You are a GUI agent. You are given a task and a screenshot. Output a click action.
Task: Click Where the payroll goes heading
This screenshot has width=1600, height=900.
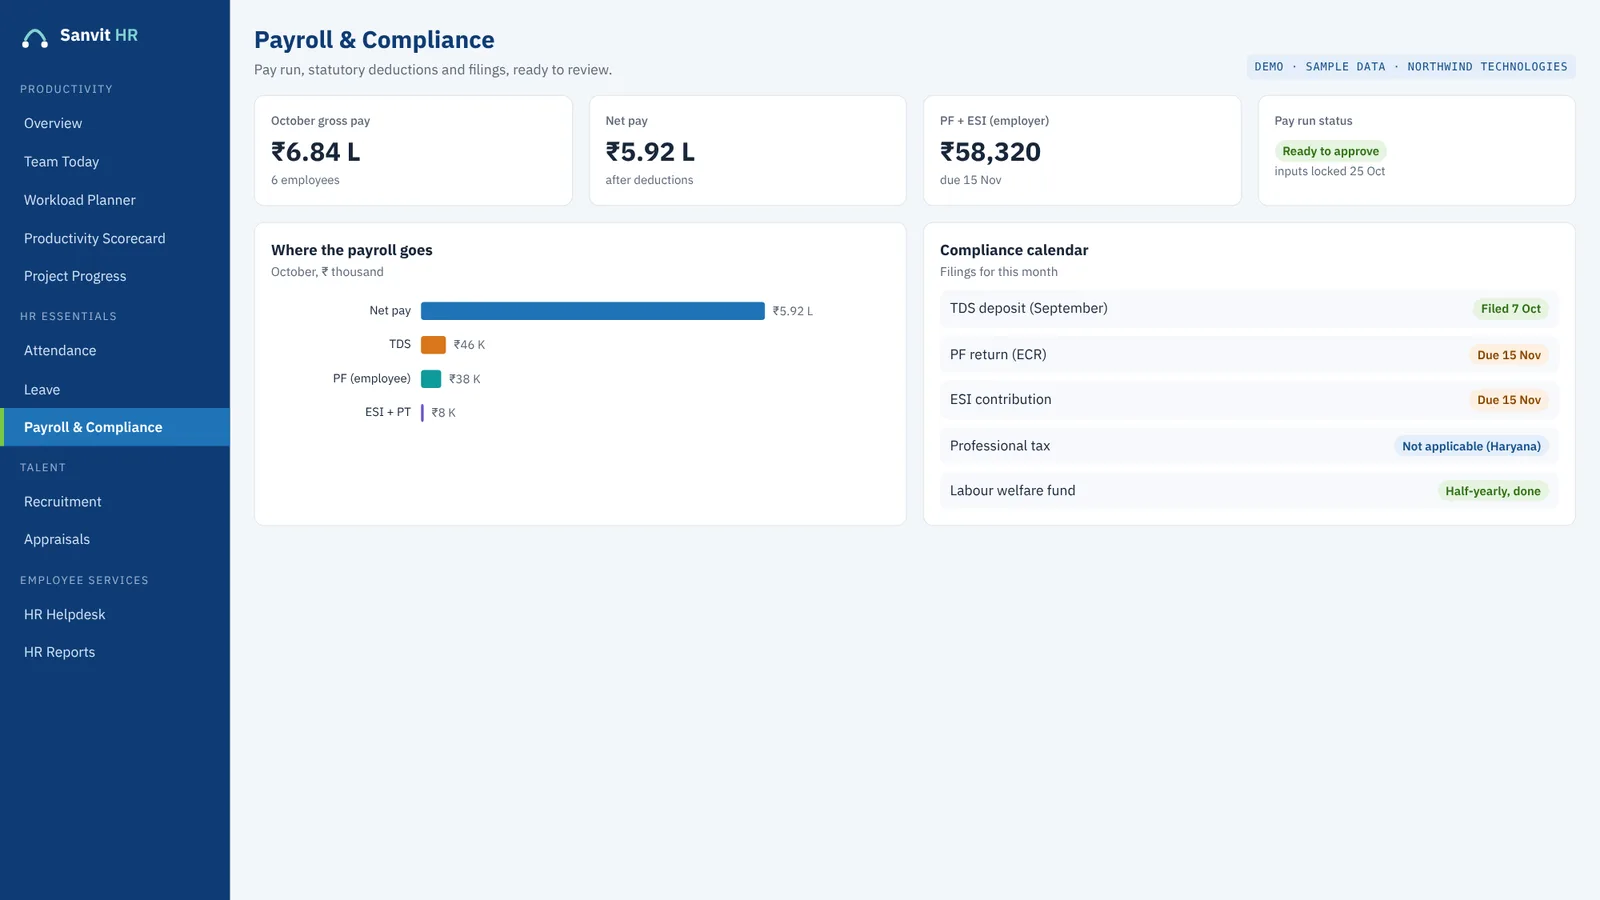[x=352, y=250]
